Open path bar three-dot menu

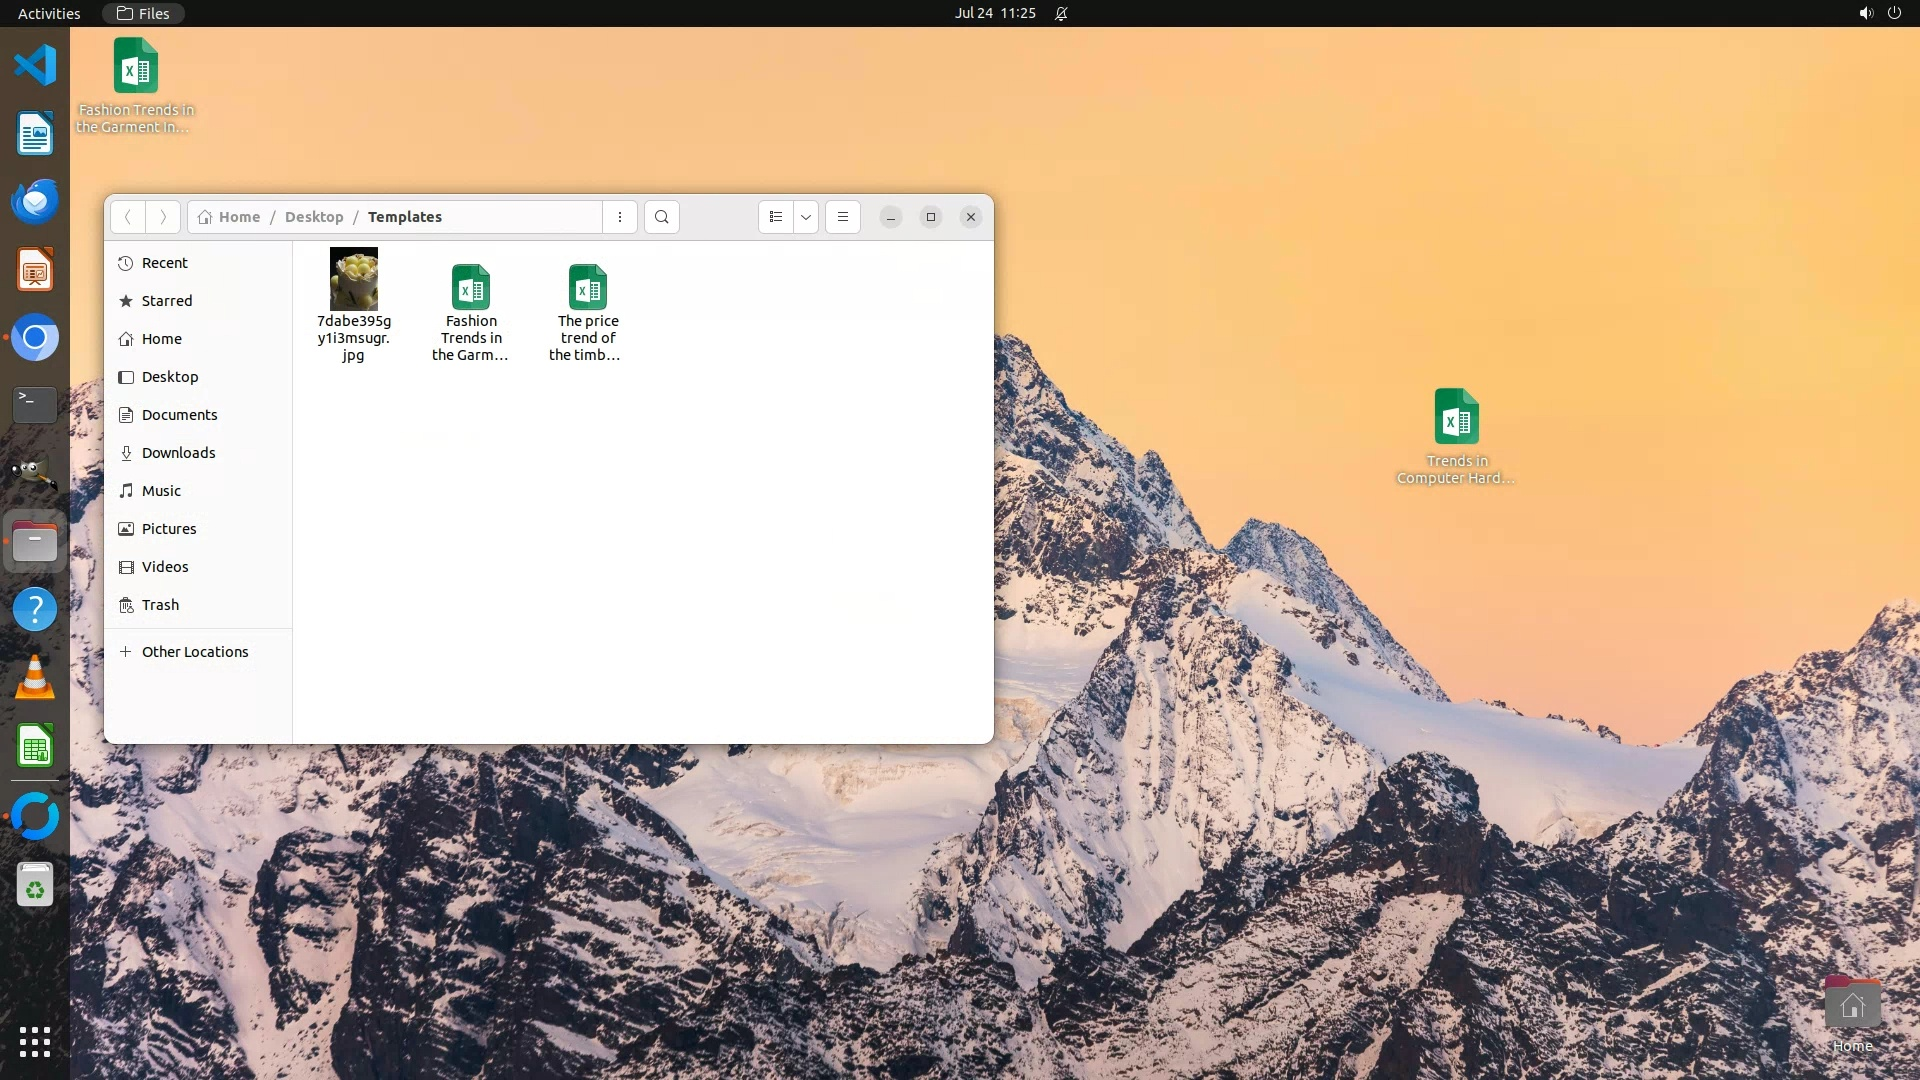620,217
